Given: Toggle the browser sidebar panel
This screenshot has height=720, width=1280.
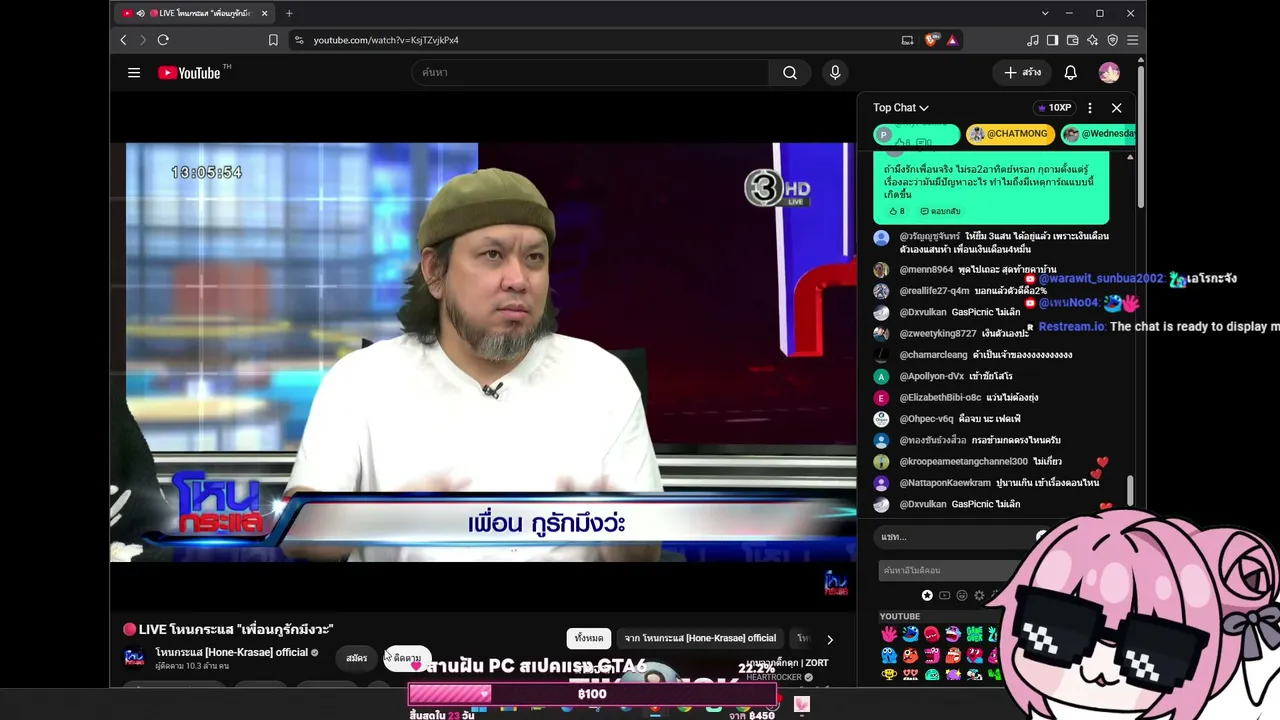Looking at the screenshot, I should point(1052,40).
